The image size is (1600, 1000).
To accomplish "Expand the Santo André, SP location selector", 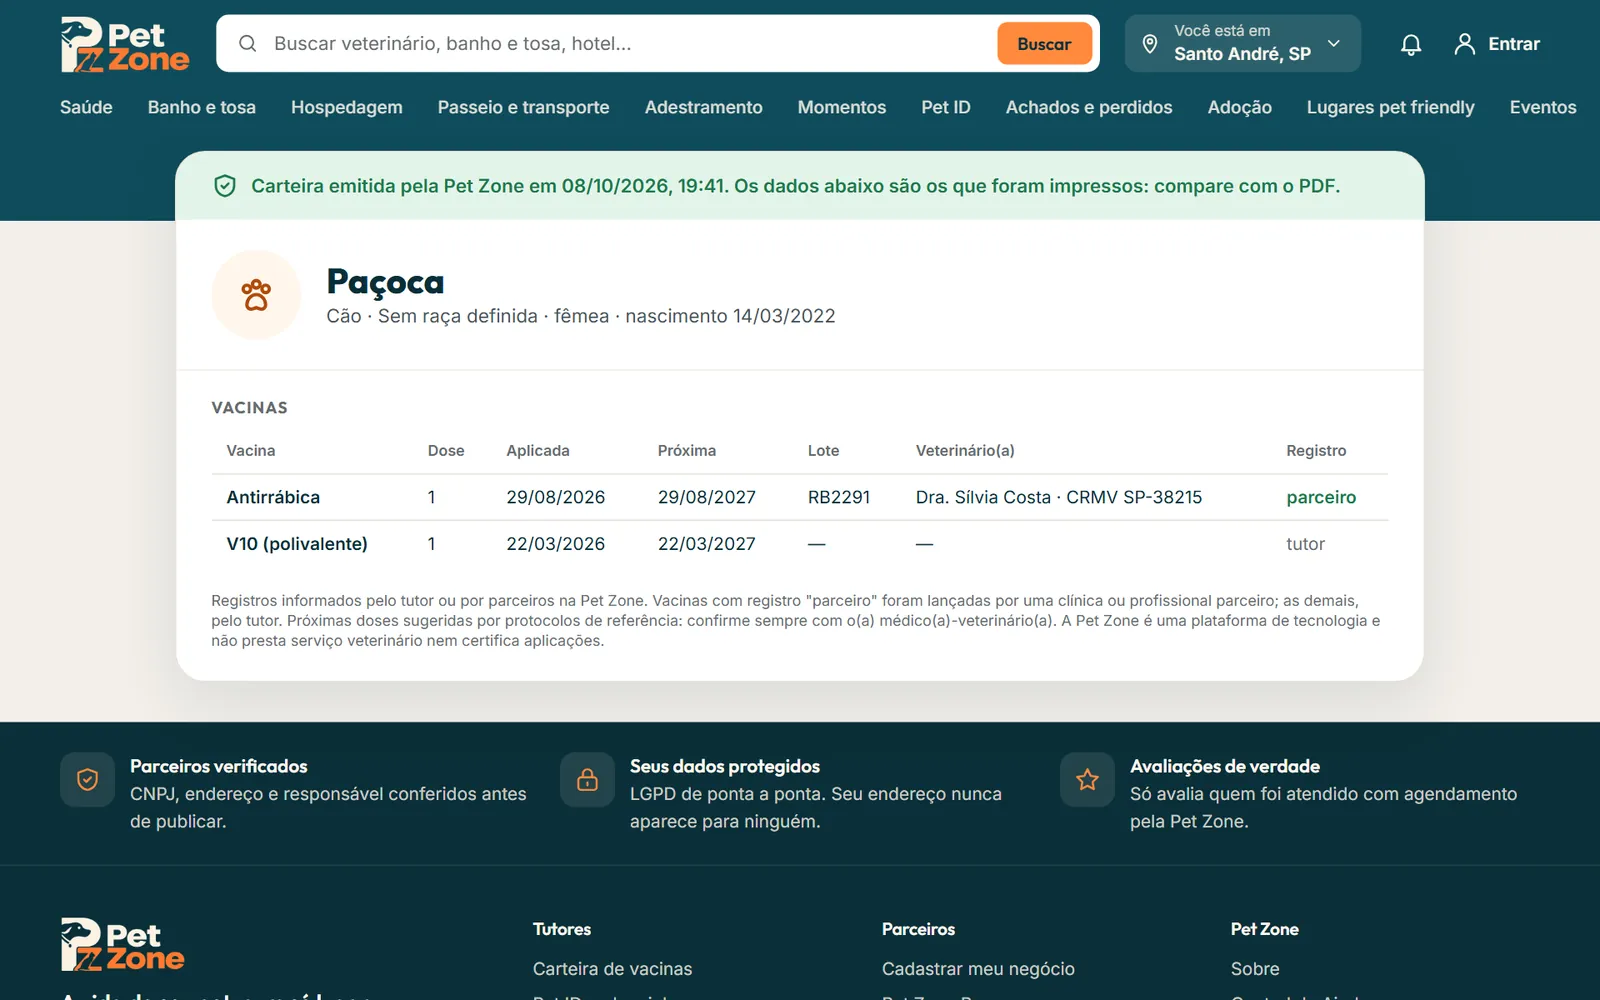I will click(1242, 44).
